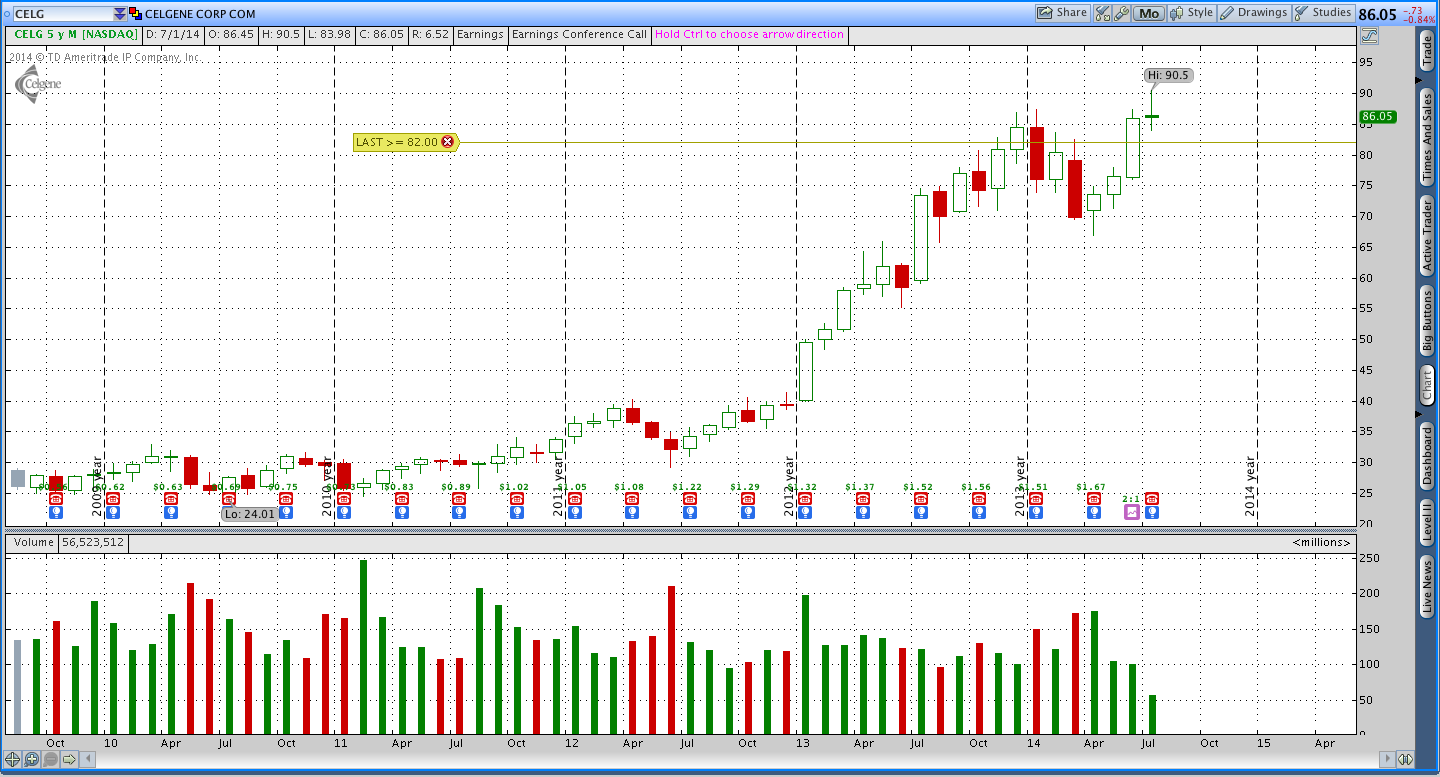1440x777 pixels.
Task: Click the green 86.05 price axis label
Action: pos(1378,117)
